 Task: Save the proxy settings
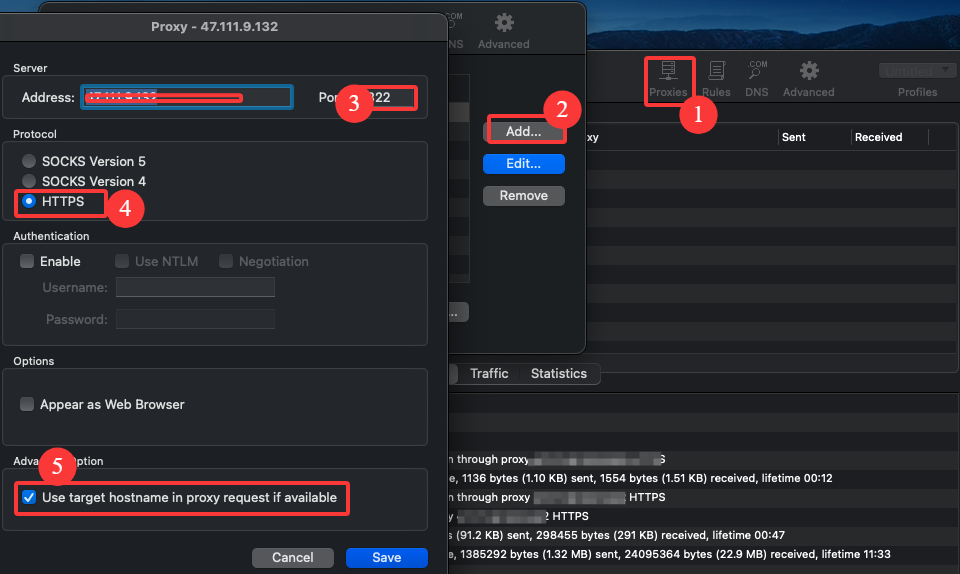[x=386, y=557]
